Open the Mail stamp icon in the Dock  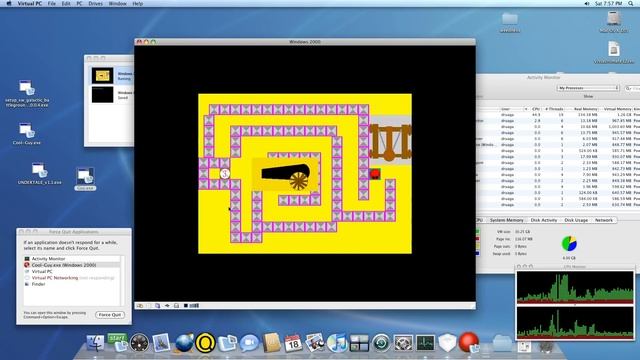coord(161,343)
